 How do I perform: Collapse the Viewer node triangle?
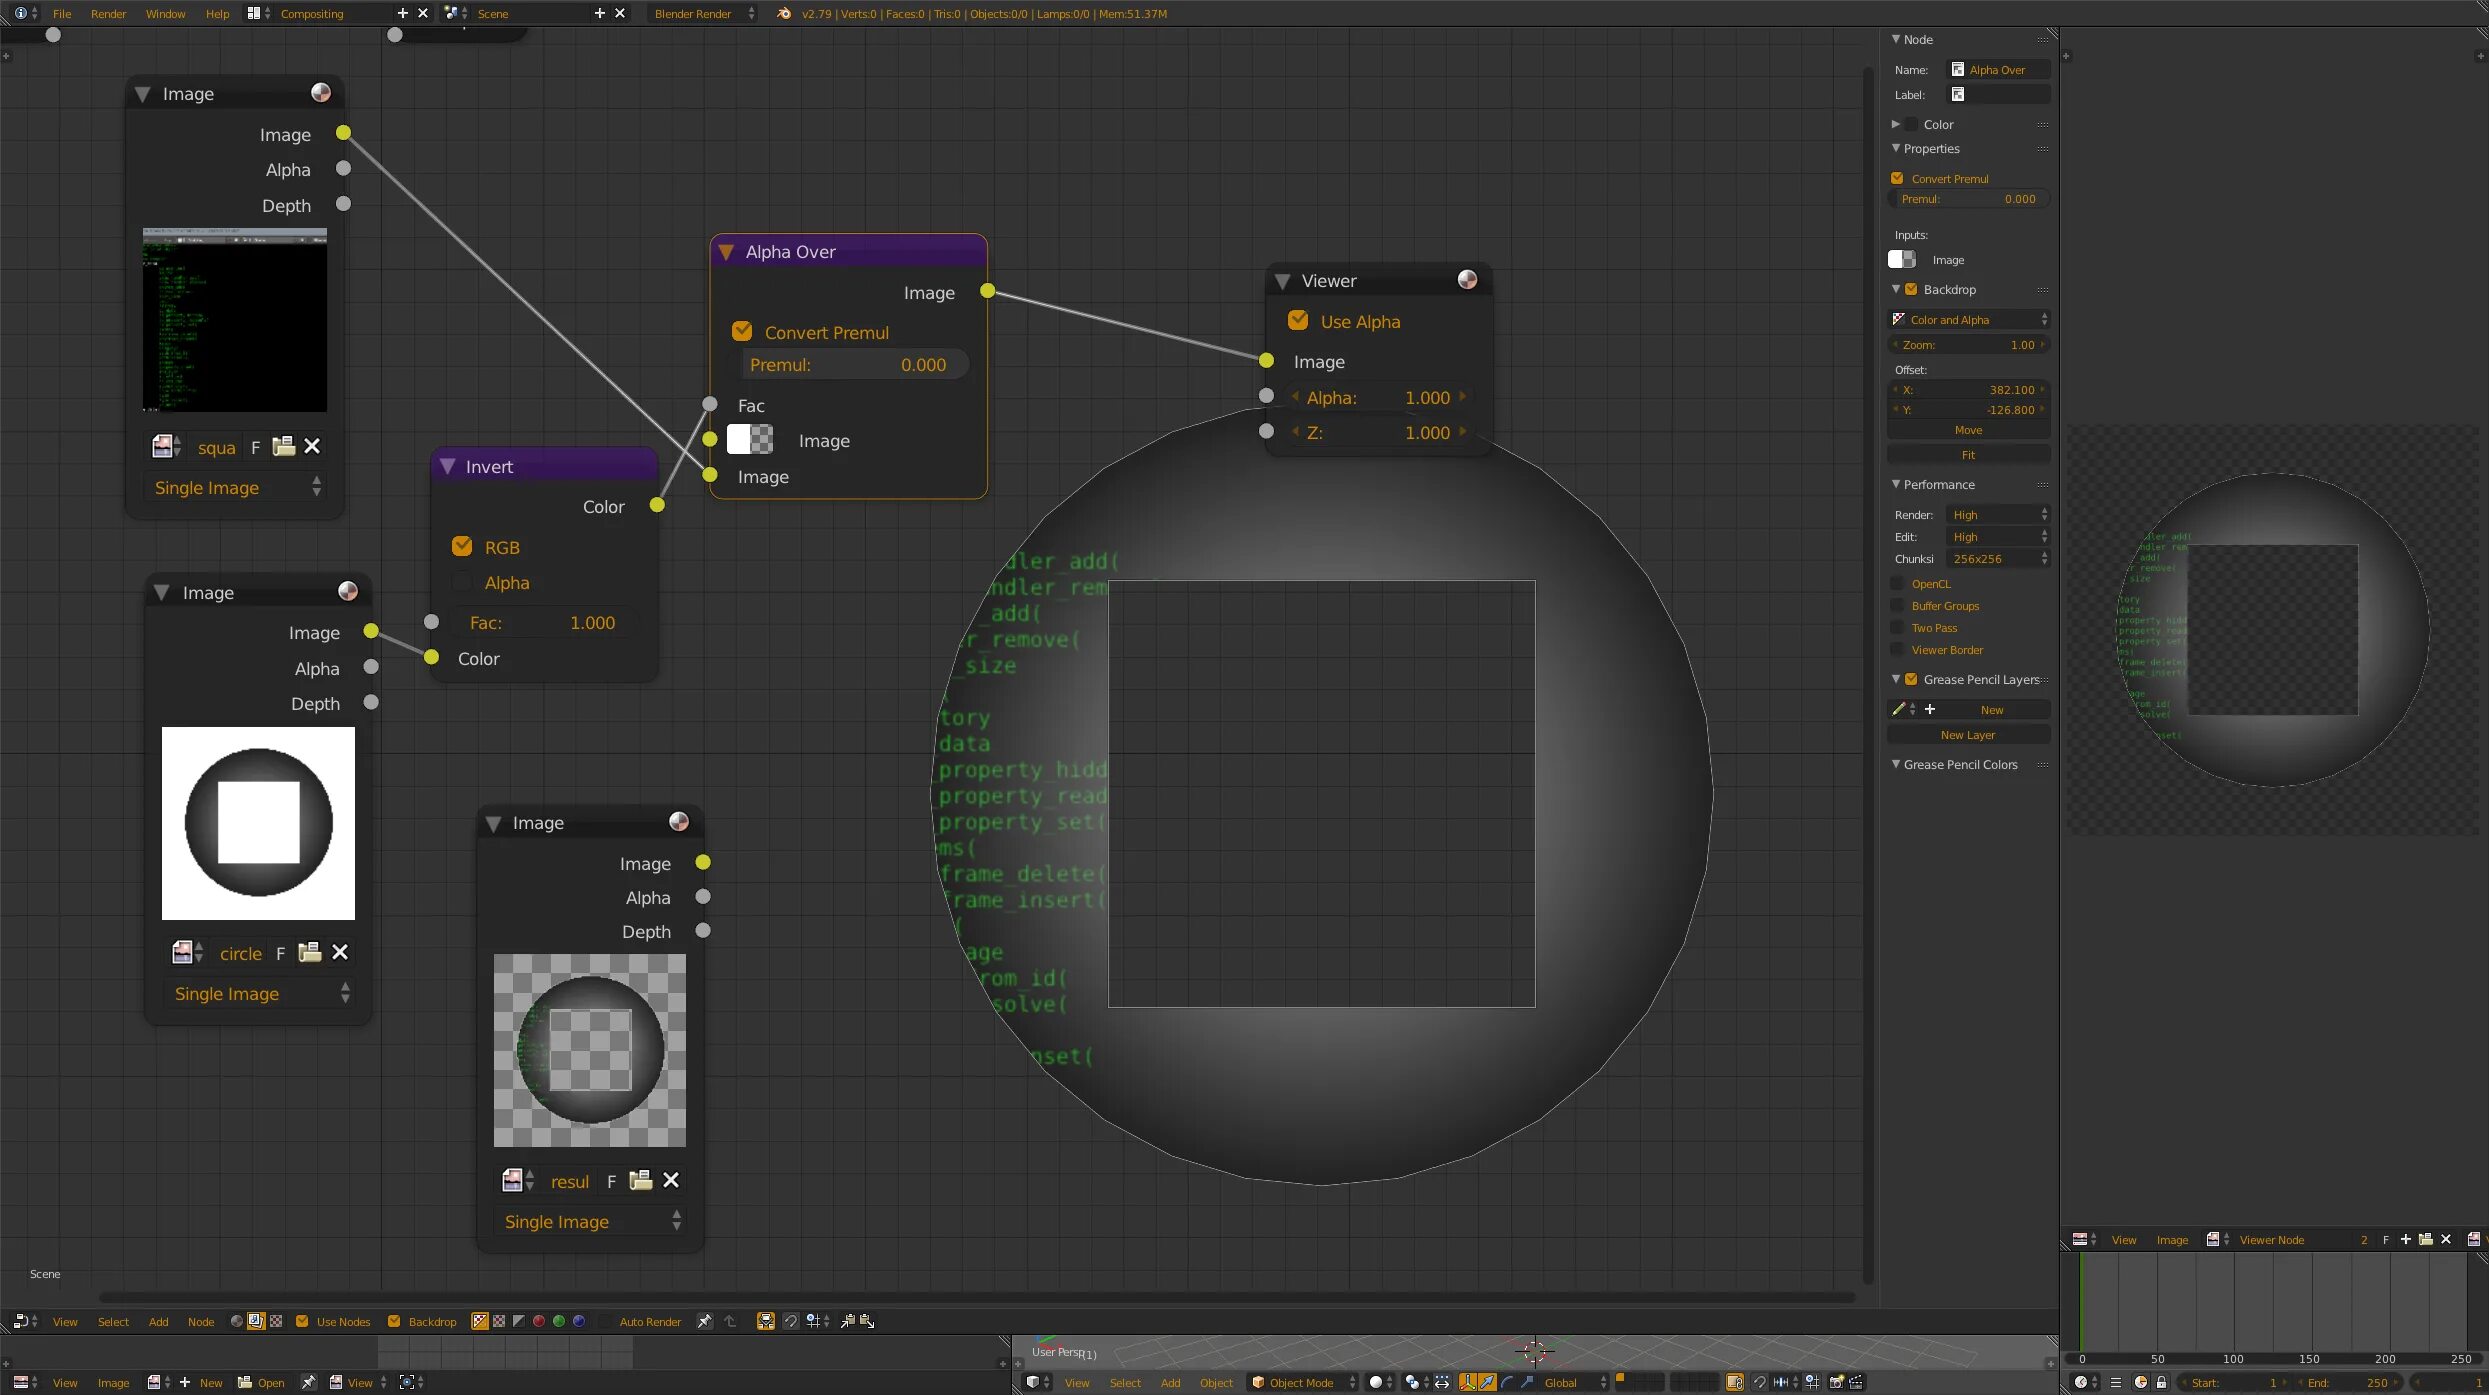coord(1283,281)
